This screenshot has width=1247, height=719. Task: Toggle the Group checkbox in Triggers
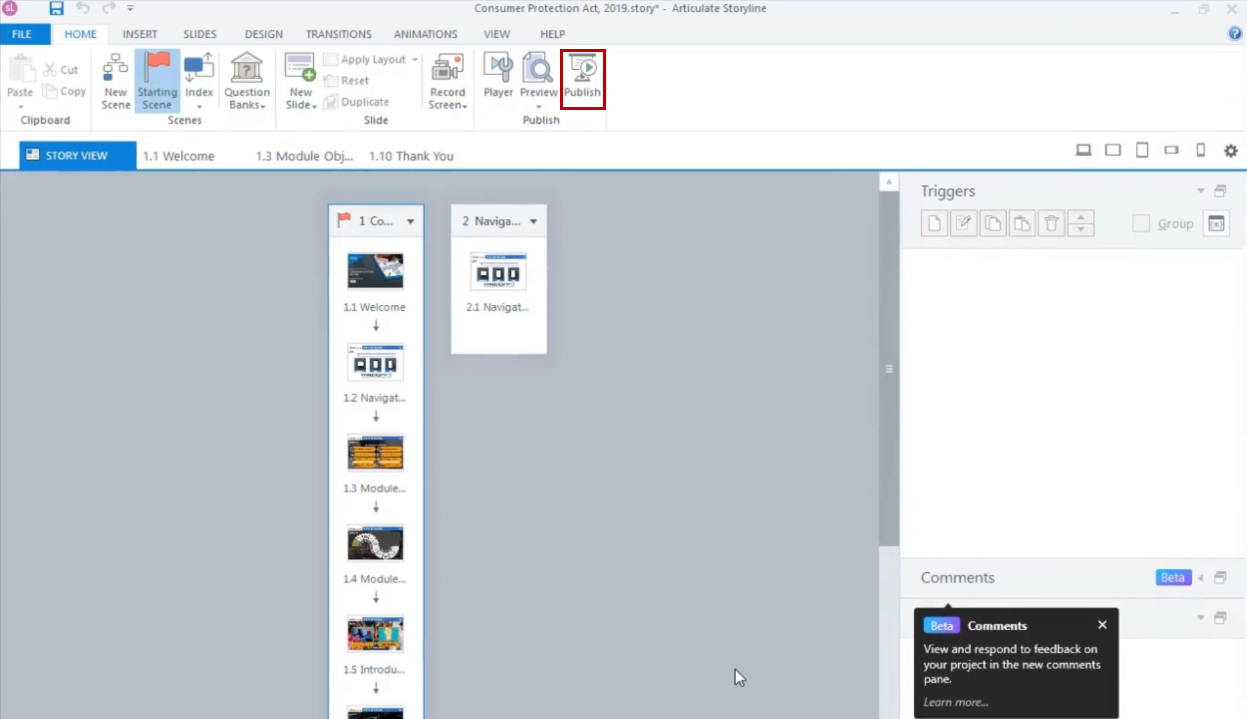pos(1141,223)
